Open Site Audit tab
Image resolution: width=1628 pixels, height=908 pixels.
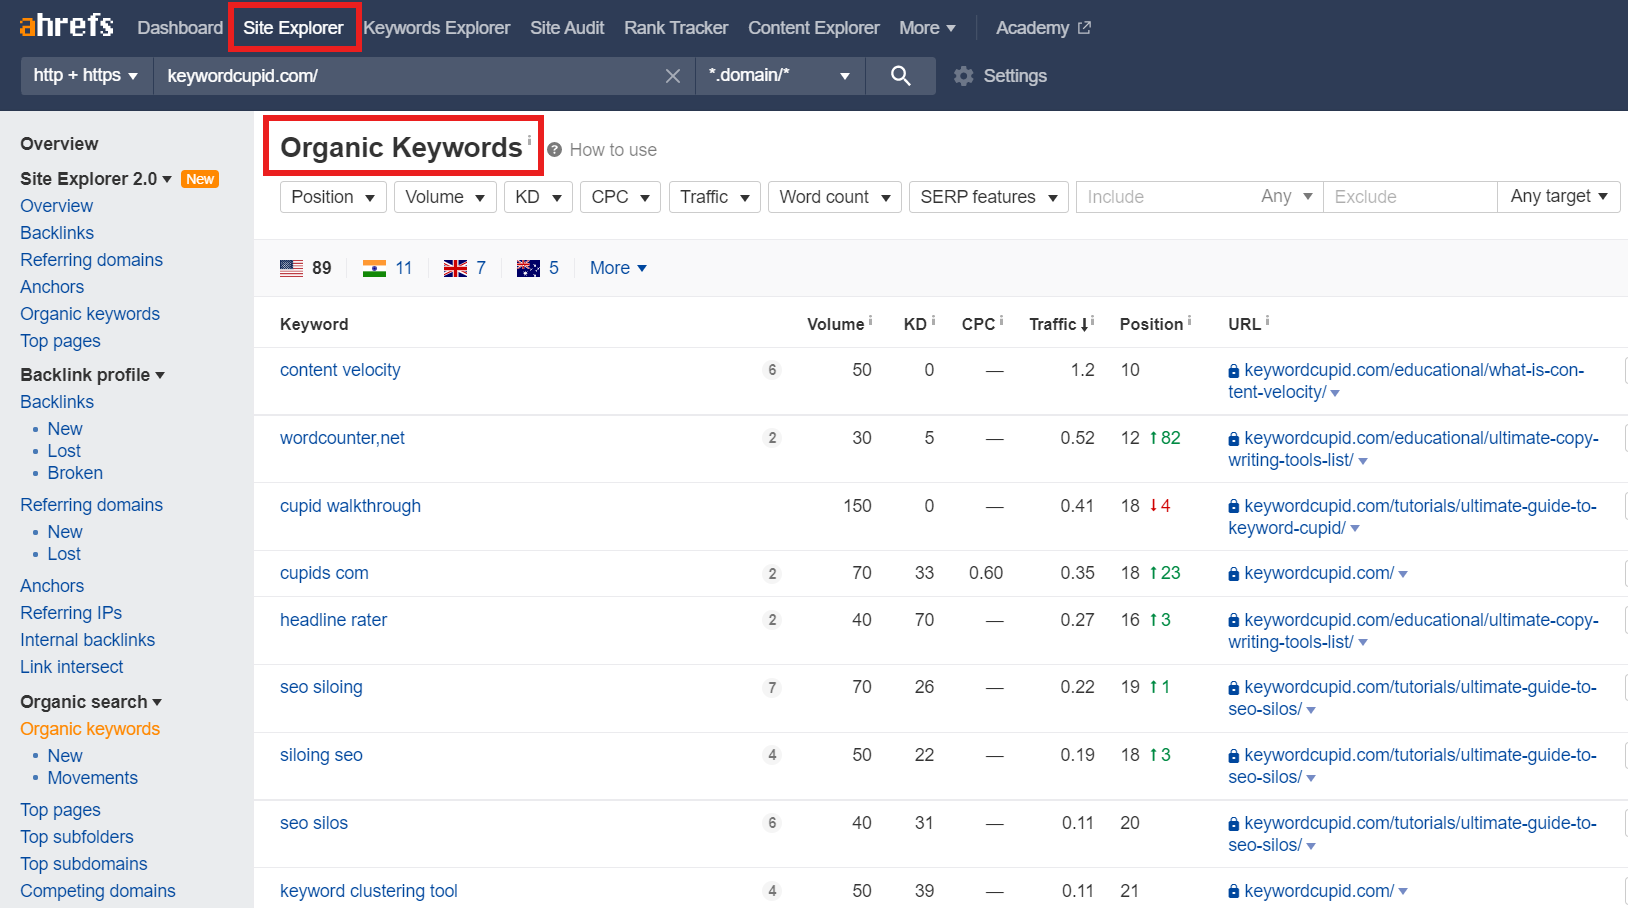click(x=567, y=28)
